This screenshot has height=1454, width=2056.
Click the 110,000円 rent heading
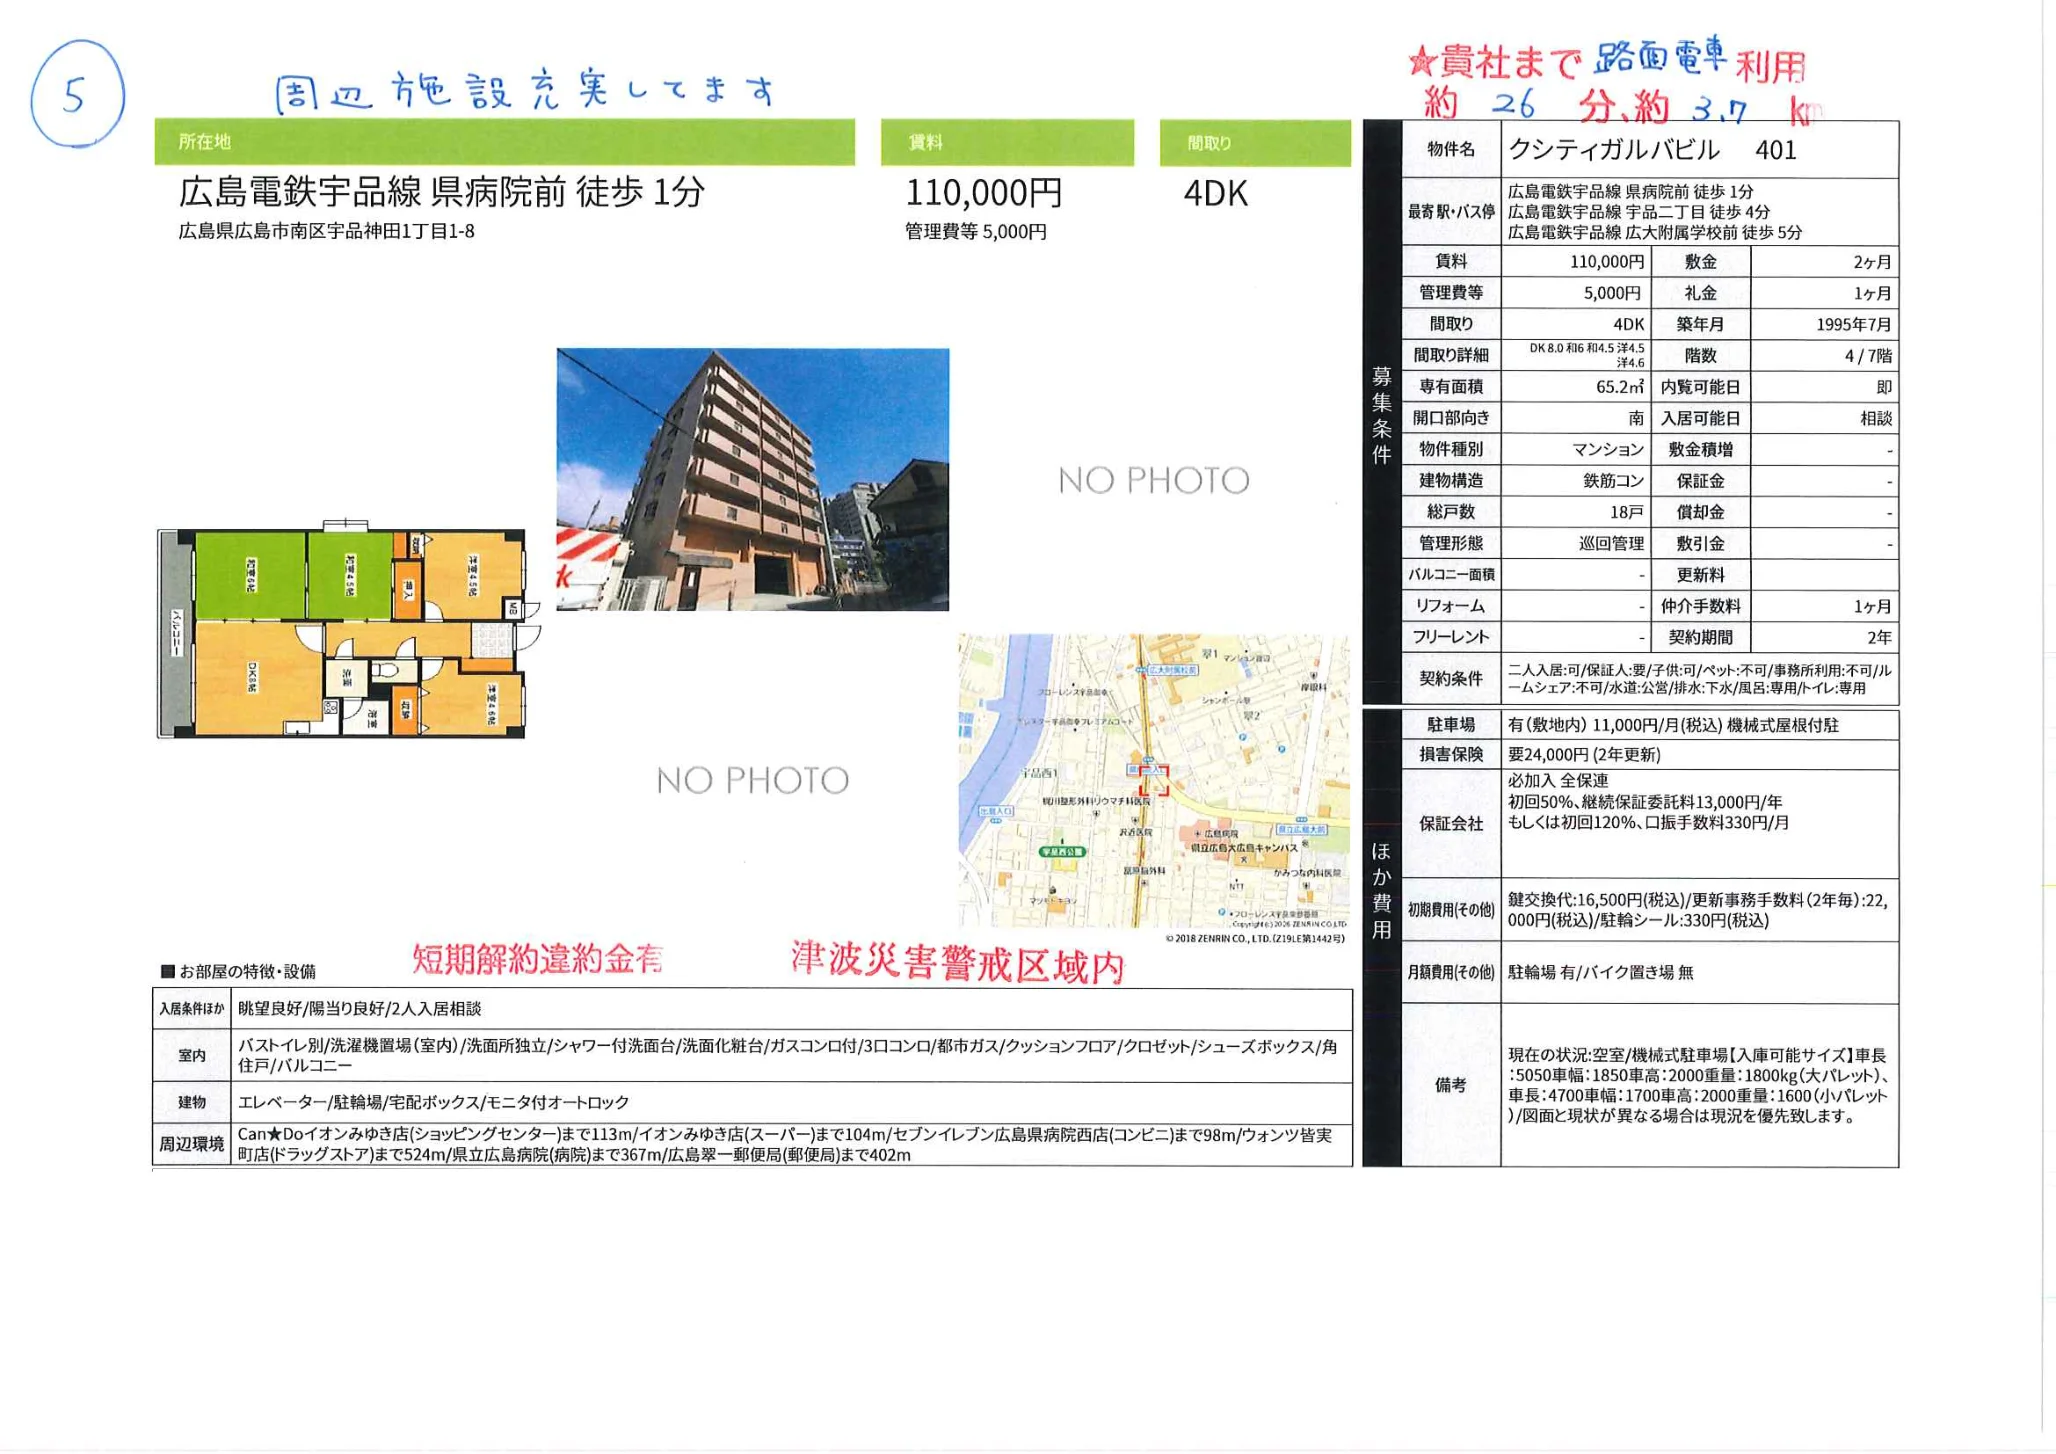click(983, 193)
